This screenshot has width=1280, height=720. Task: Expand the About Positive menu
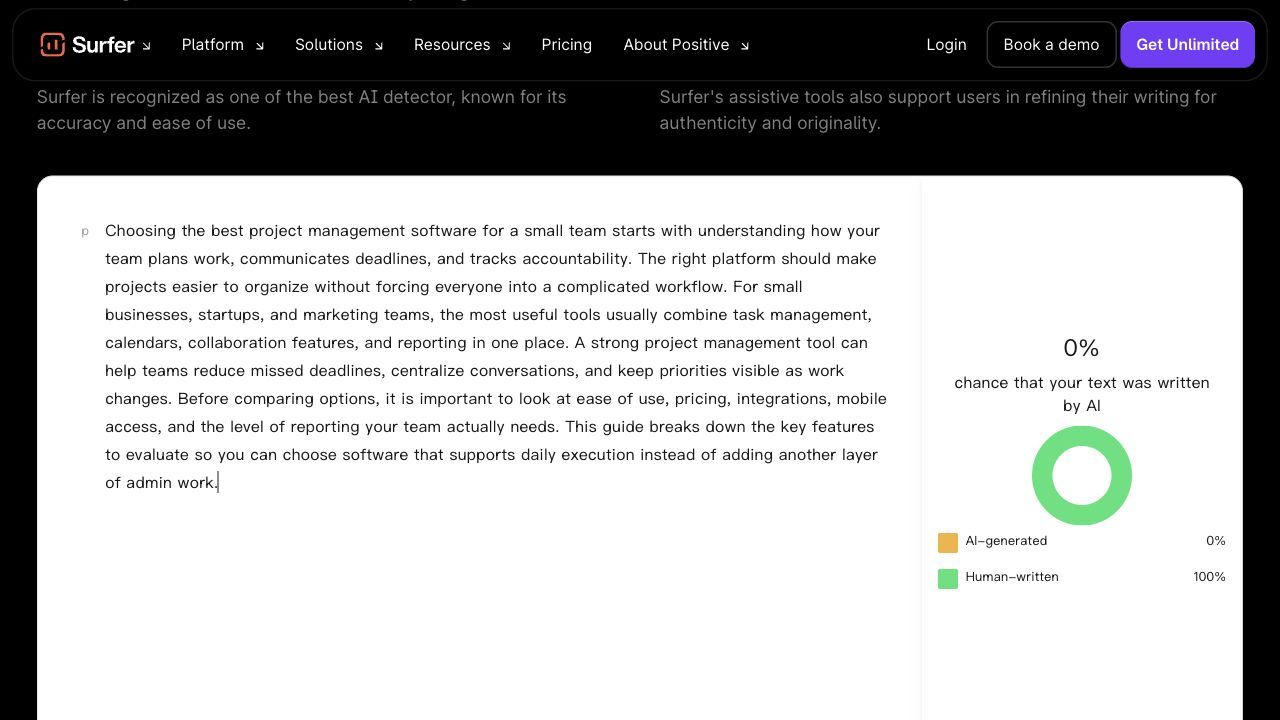pos(686,44)
